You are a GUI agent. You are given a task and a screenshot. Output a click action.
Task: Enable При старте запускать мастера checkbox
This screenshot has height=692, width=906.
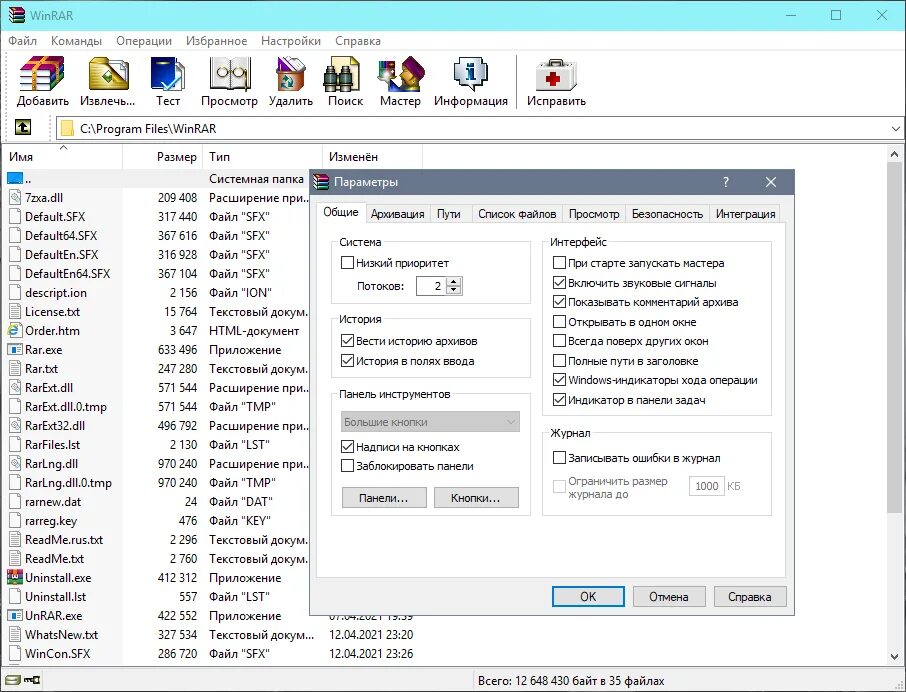coord(559,263)
